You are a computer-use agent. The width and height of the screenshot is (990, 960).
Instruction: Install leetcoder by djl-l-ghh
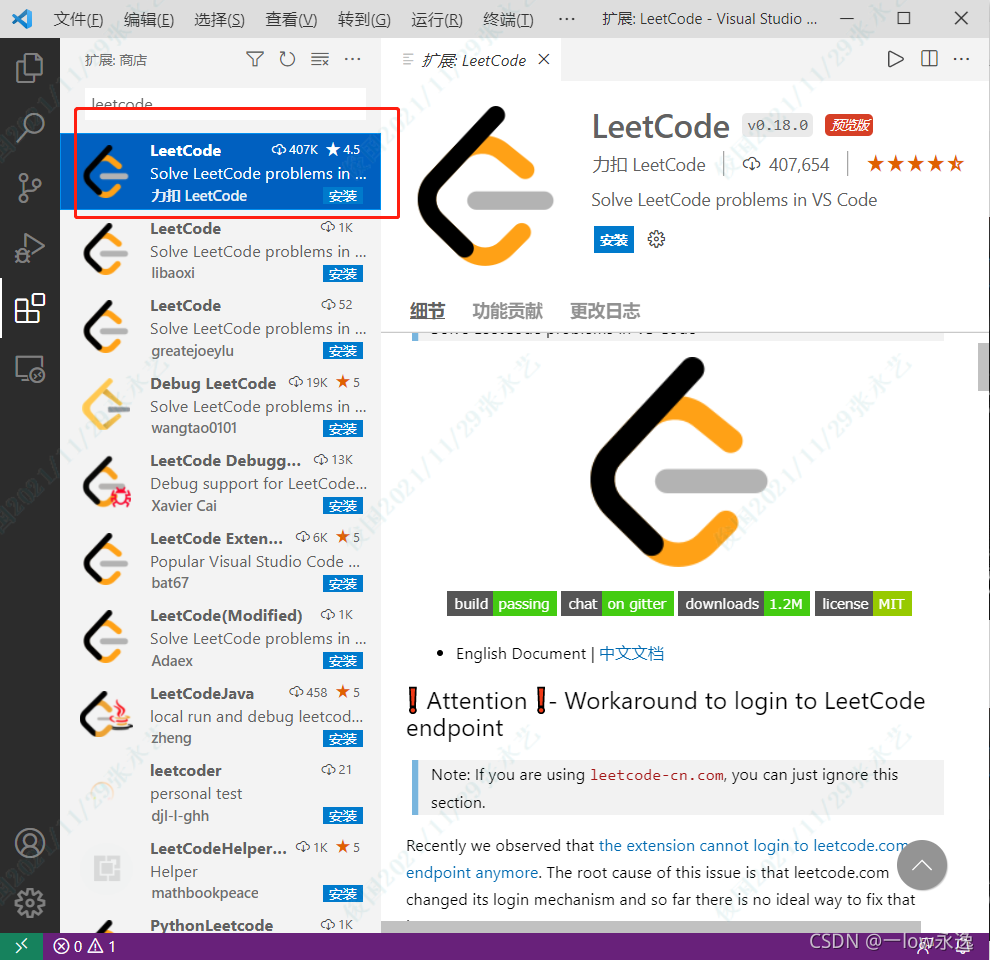click(343, 816)
